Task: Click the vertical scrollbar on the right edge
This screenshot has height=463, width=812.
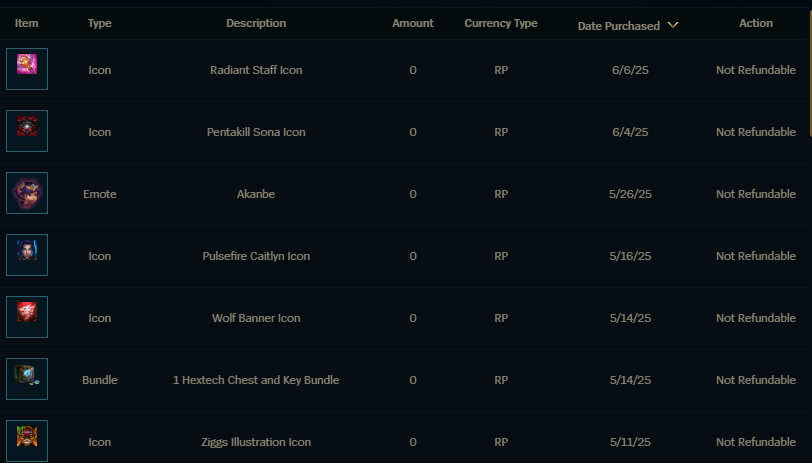Action: 809,73
